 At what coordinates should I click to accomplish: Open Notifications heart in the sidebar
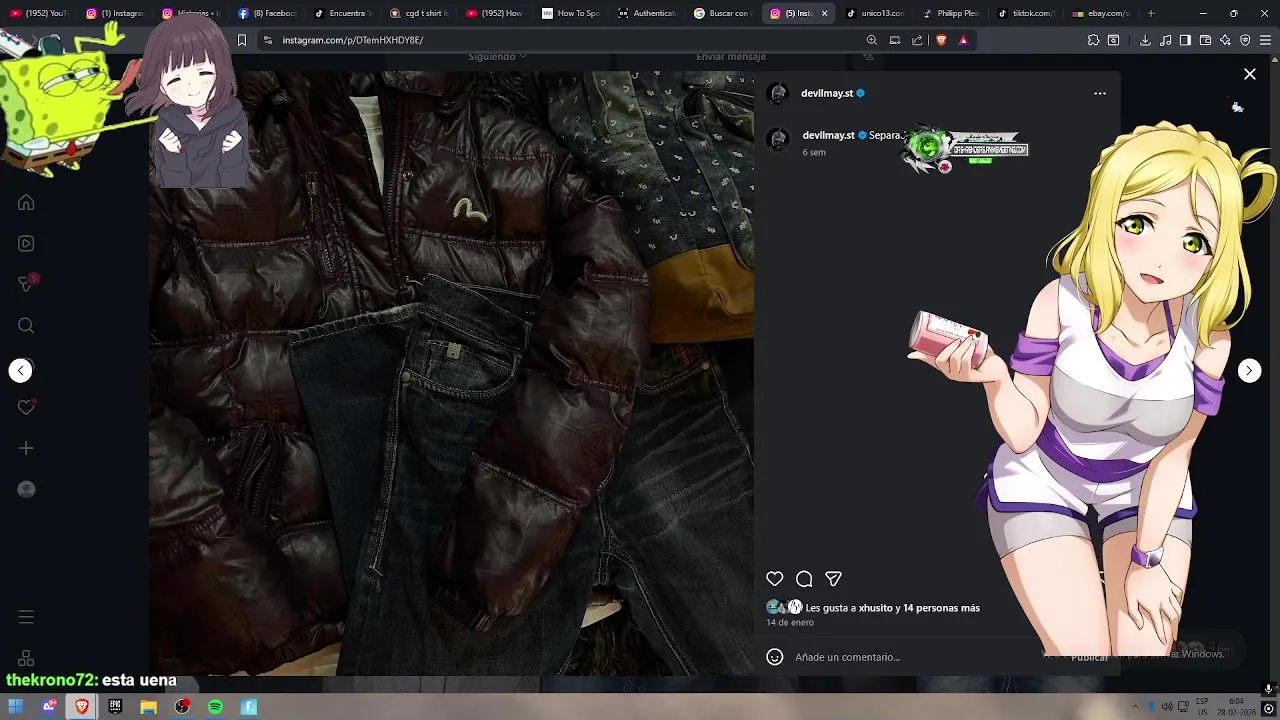(26, 407)
